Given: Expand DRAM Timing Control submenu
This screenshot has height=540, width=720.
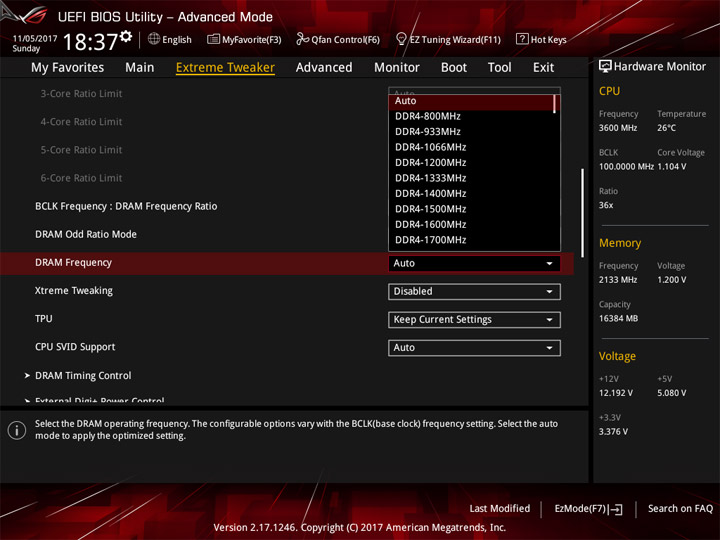Looking at the screenshot, I should (x=83, y=376).
